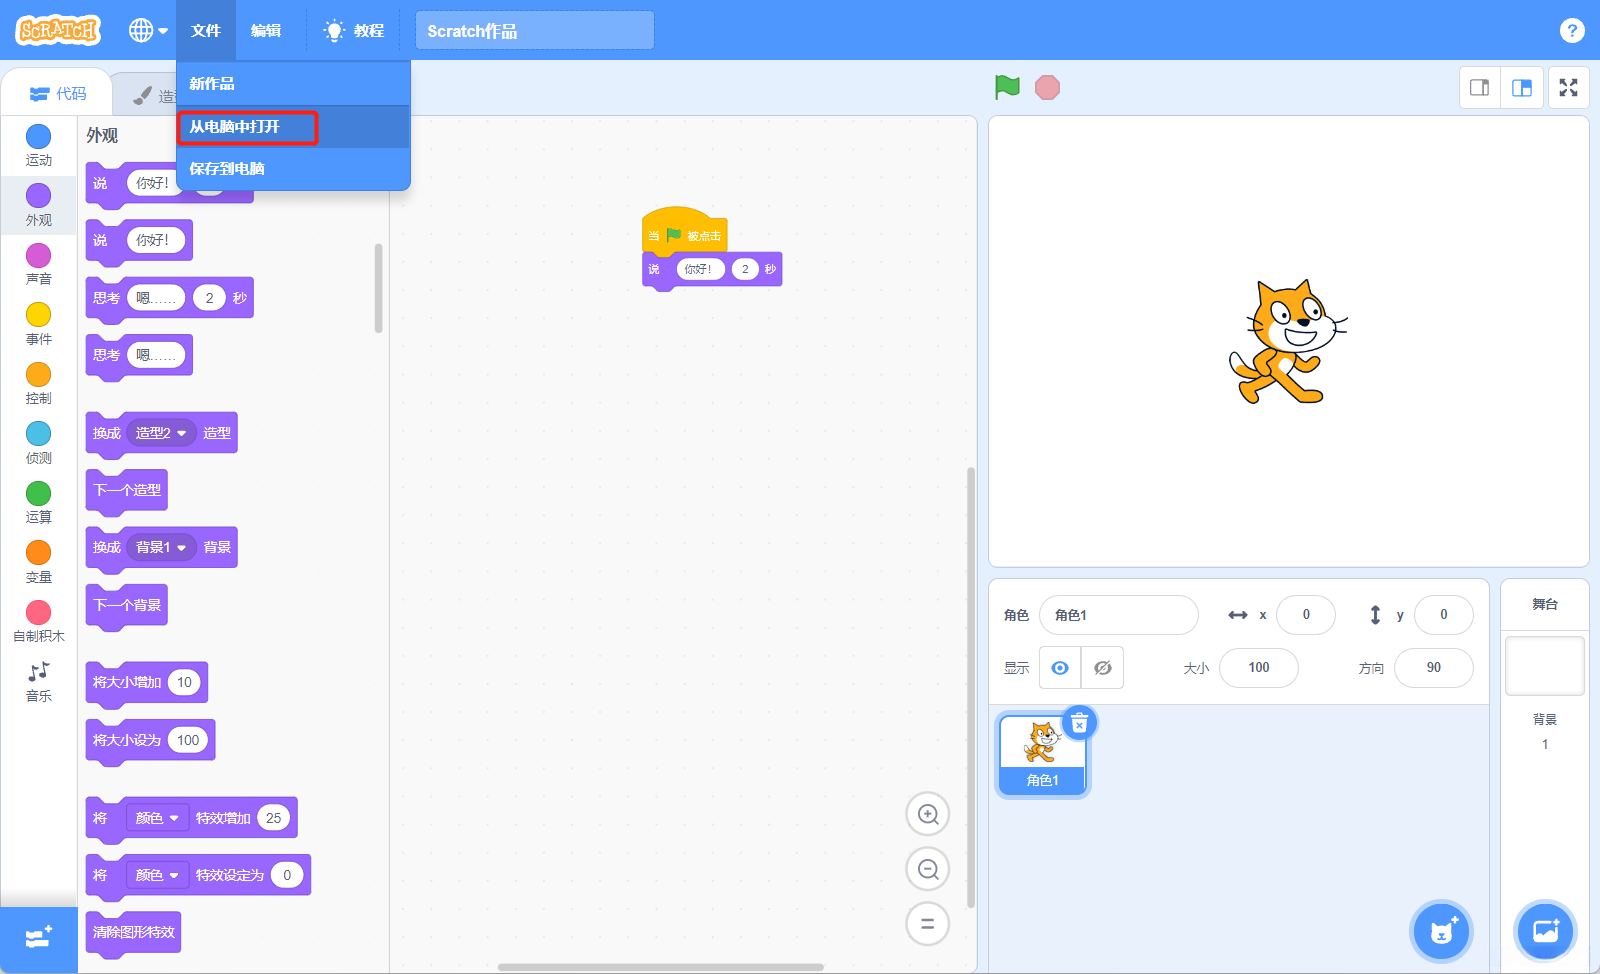Delete sprite 角色1 with trash icon

coord(1079,723)
